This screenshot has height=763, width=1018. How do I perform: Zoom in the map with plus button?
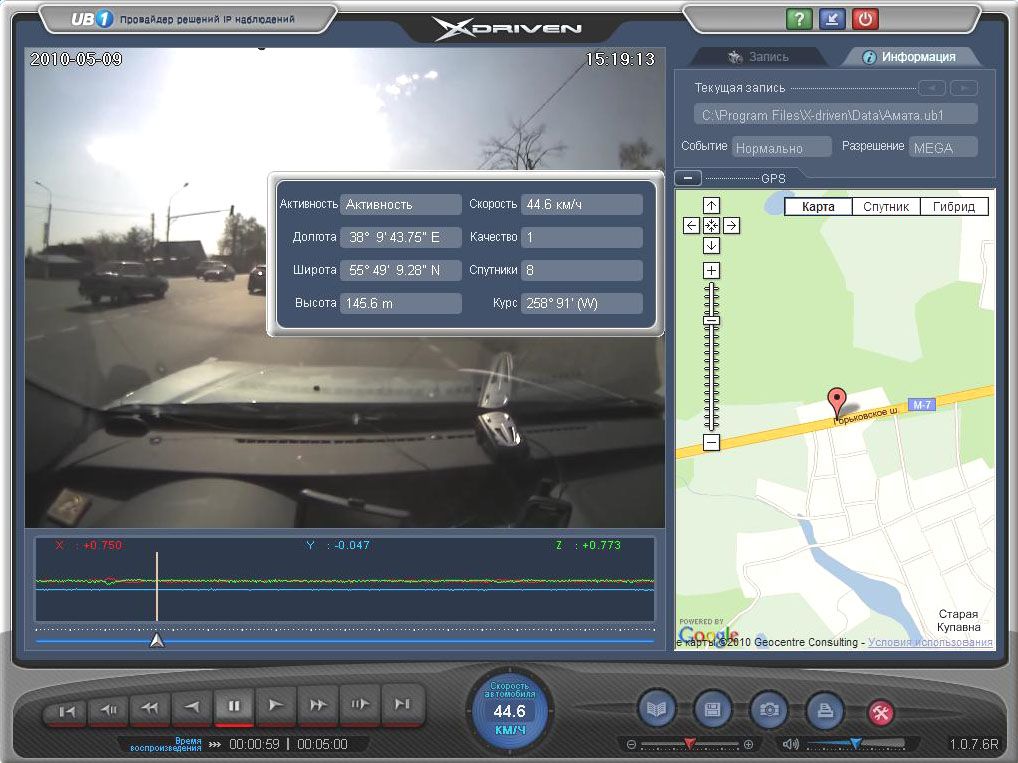point(712,270)
